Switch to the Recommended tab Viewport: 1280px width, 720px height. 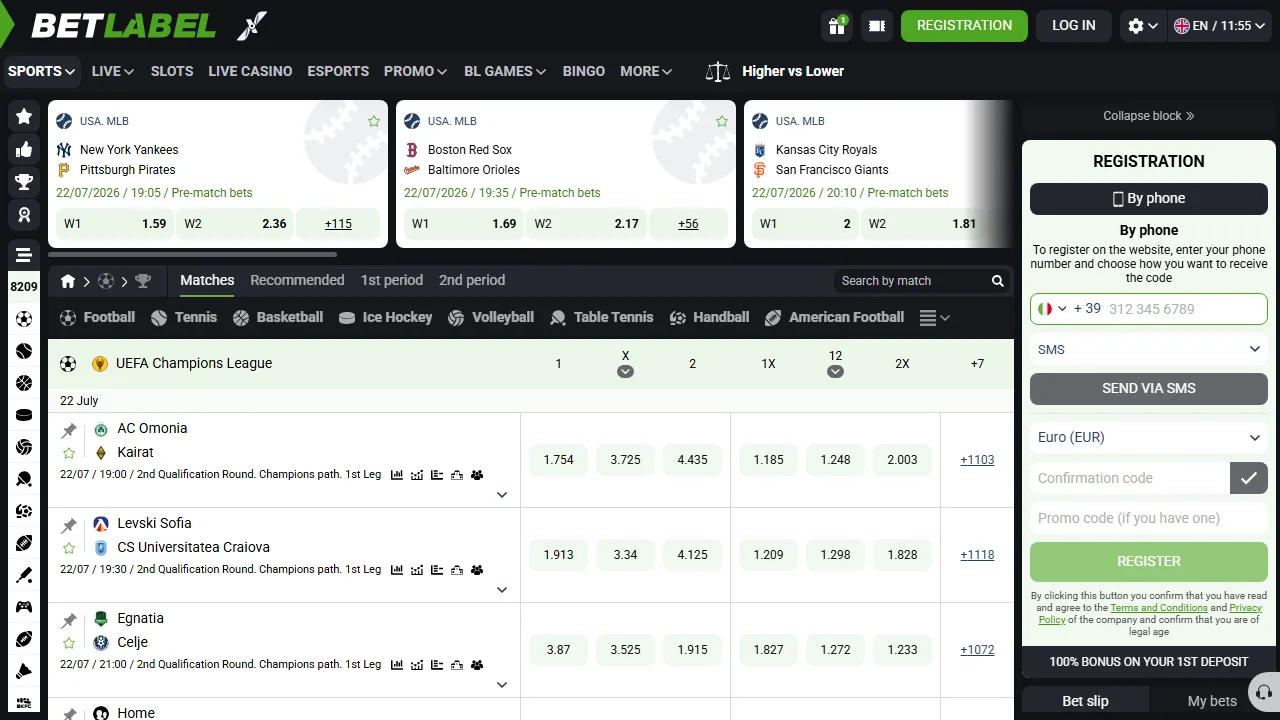tap(297, 280)
